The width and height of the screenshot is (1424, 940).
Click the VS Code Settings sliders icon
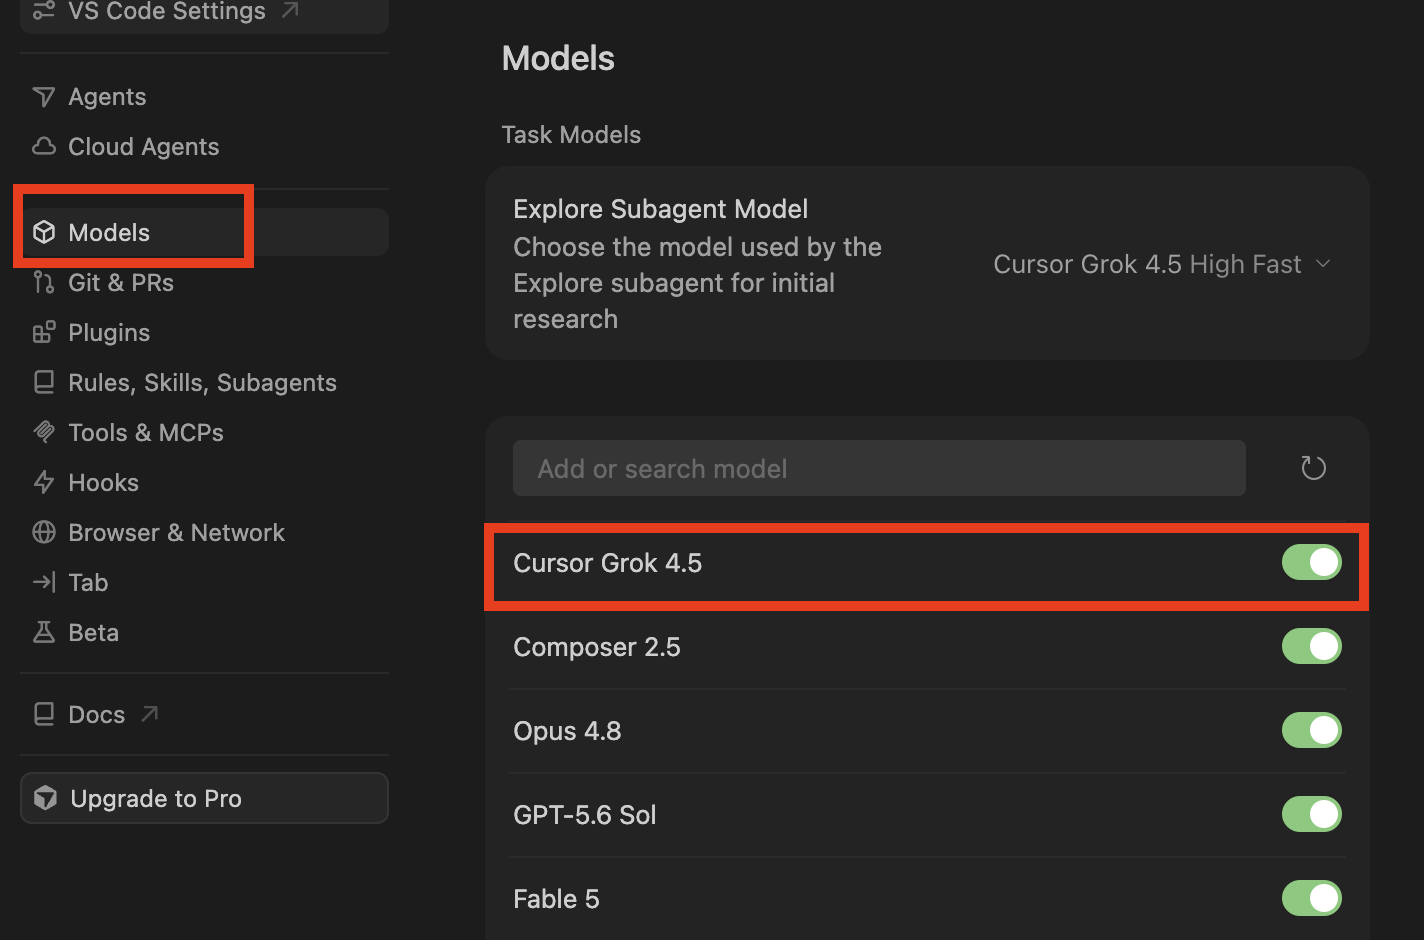pos(44,11)
